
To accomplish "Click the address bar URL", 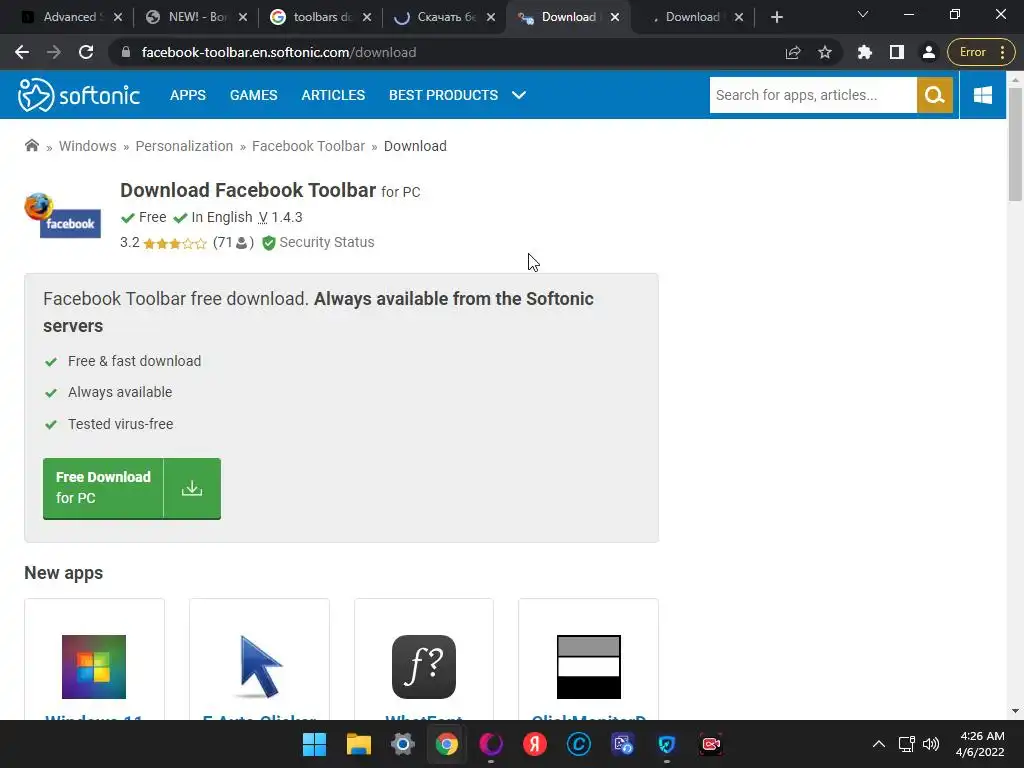I will coord(279,52).
